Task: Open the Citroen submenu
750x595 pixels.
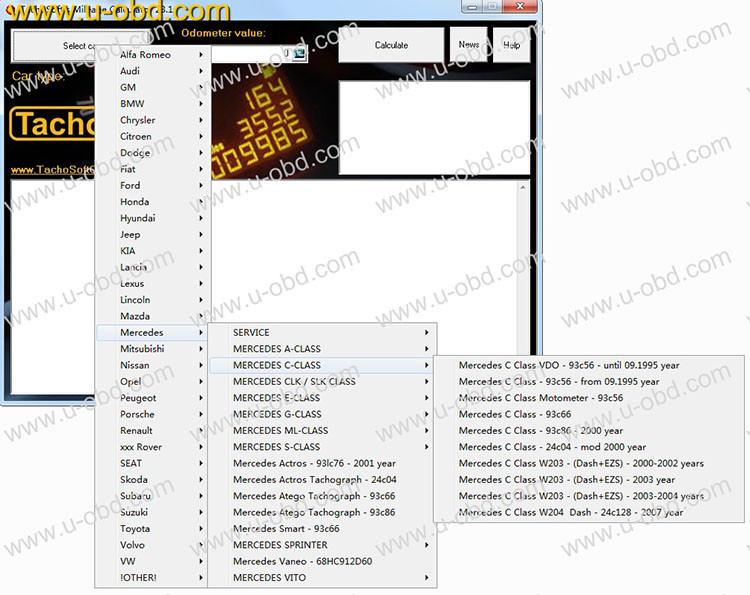Action: (x=153, y=136)
